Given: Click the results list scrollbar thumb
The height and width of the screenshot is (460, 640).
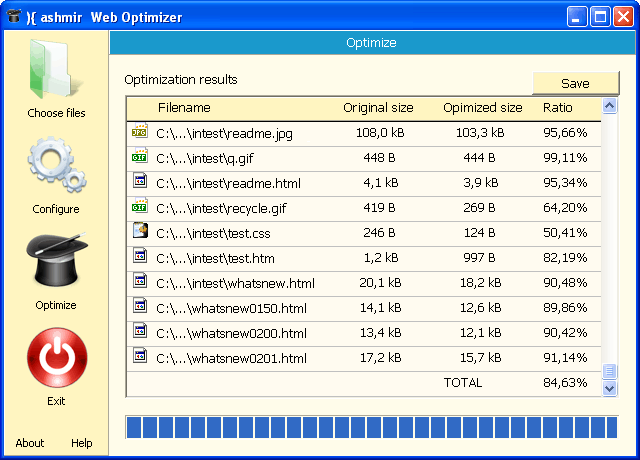Looking at the screenshot, I should coord(609,371).
